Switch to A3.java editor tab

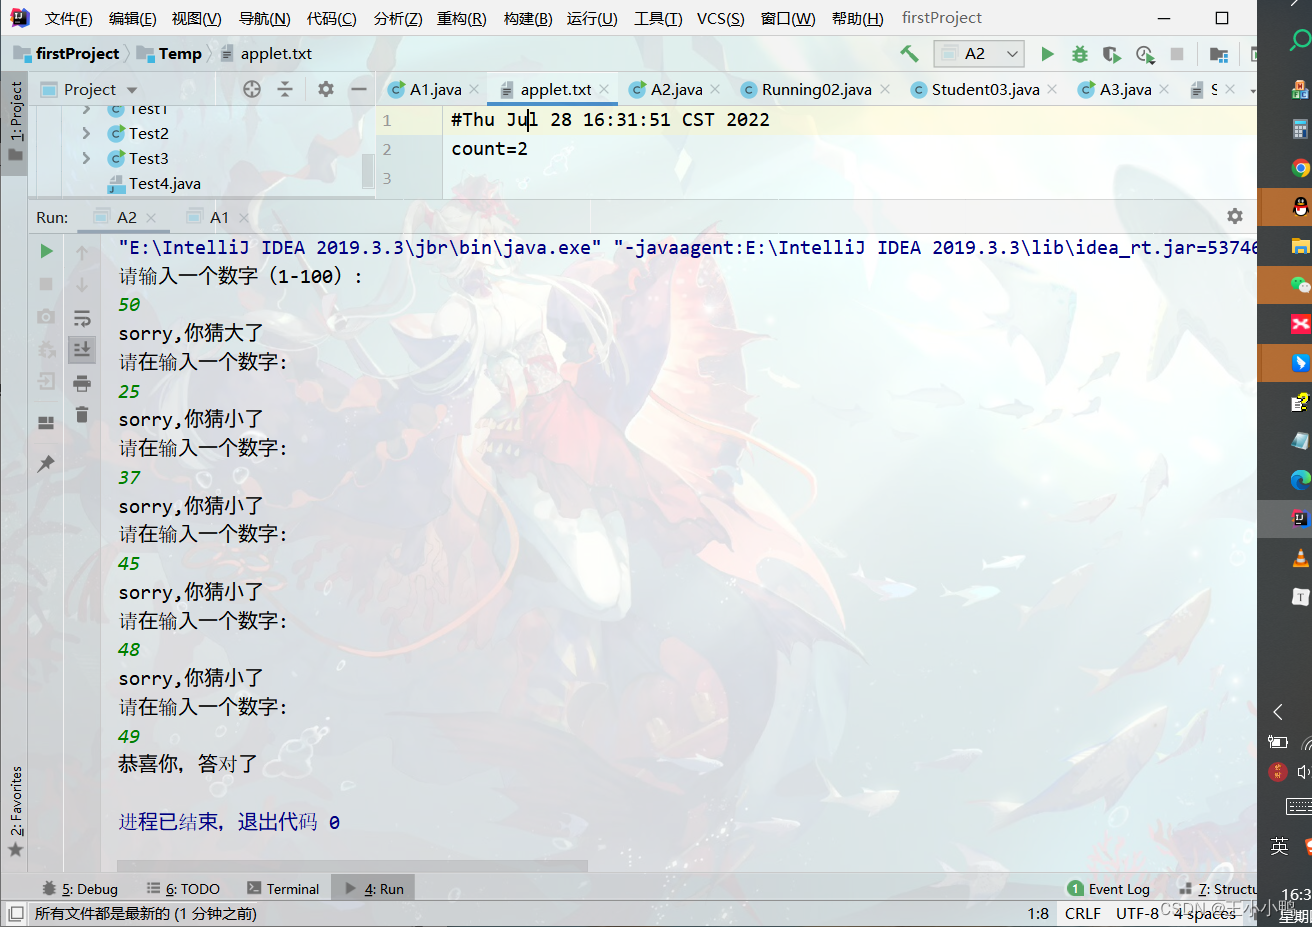(x=1125, y=89)
